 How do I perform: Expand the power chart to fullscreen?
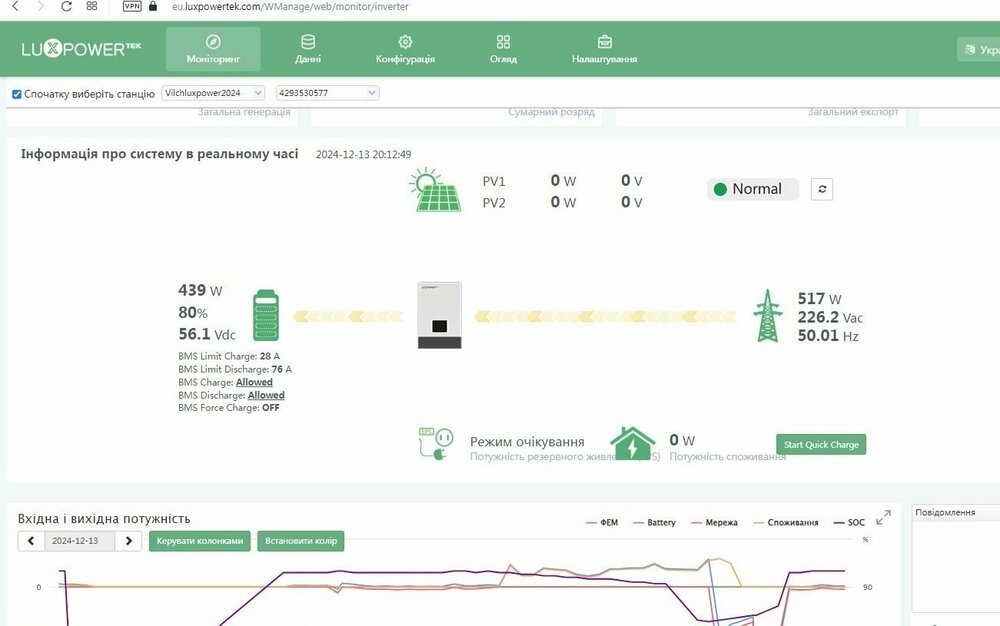[x=883, y=518]
